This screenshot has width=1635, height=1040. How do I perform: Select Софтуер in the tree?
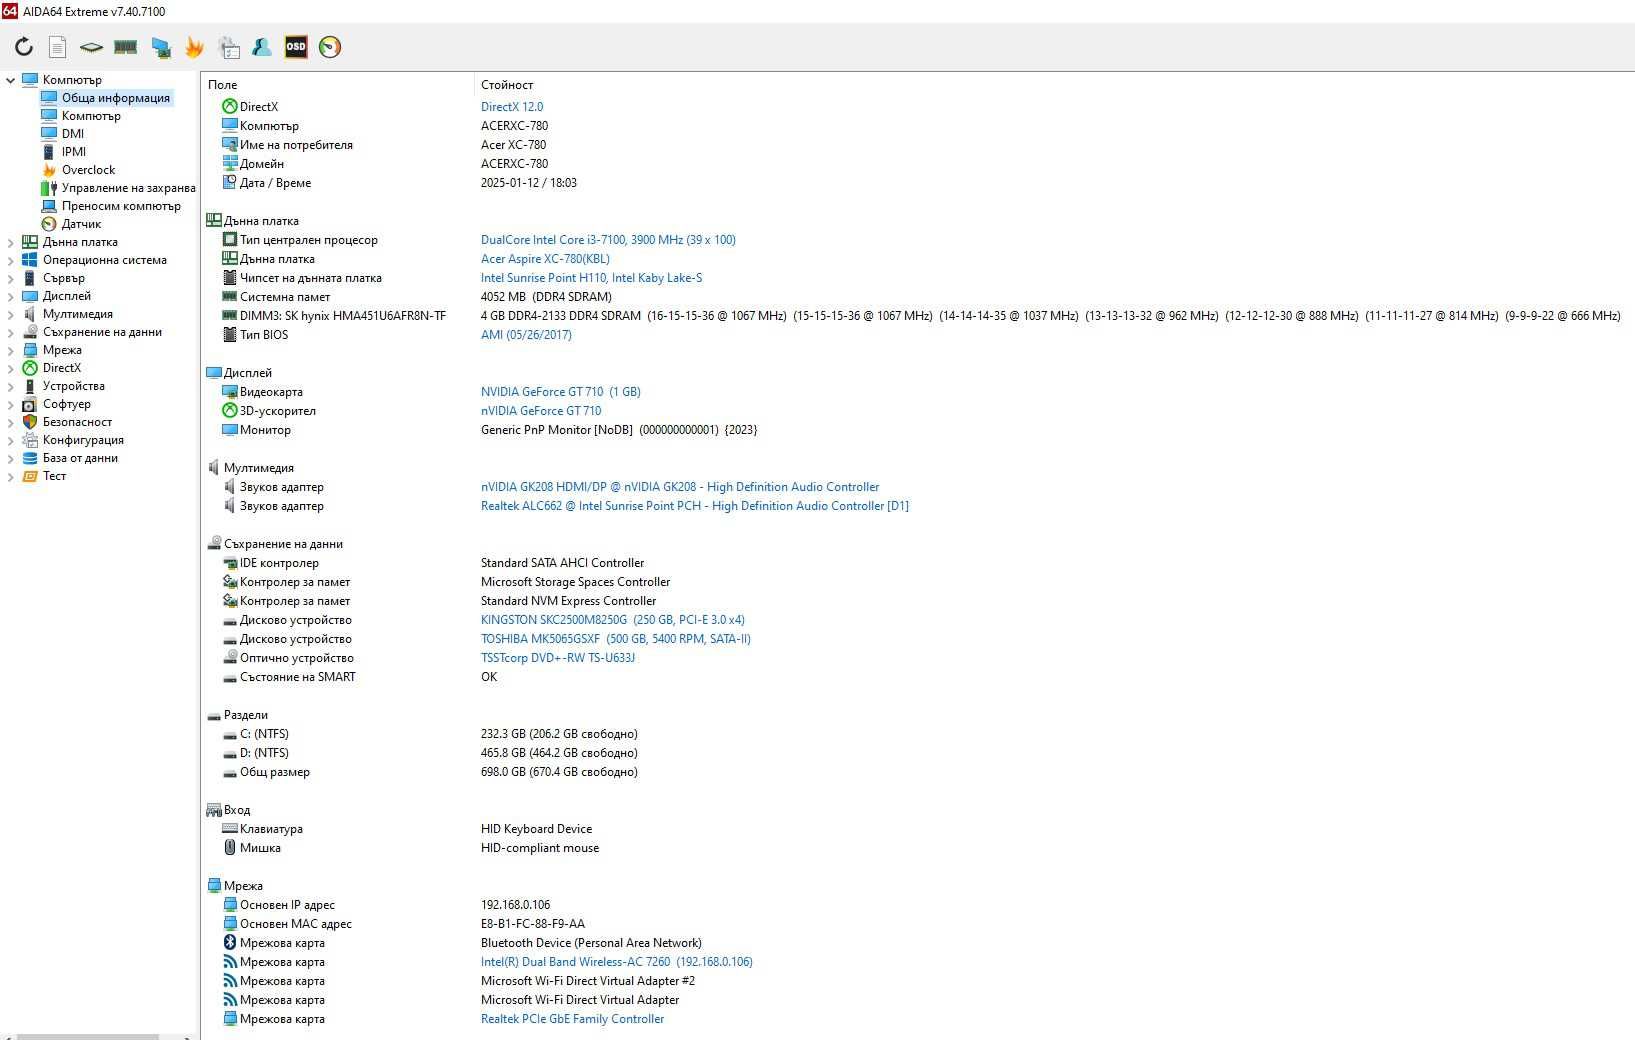66,404
